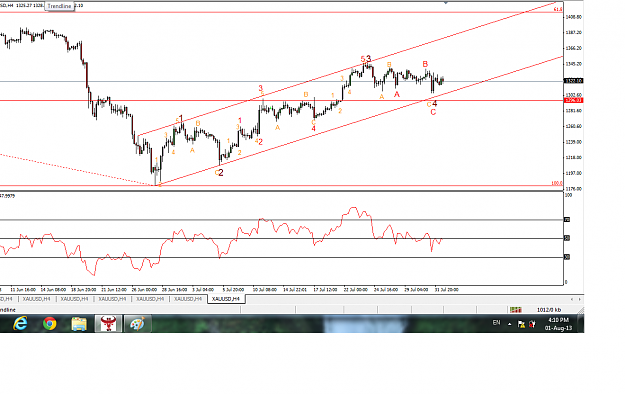Click the '31 Jul 20:00' time axis label
The width and height of the screenshot is (625, 394).
(x=446, y=290)
